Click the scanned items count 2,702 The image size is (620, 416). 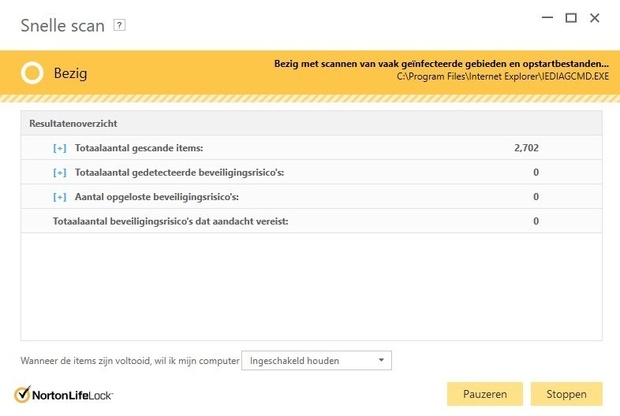click(x=526, y=148)
